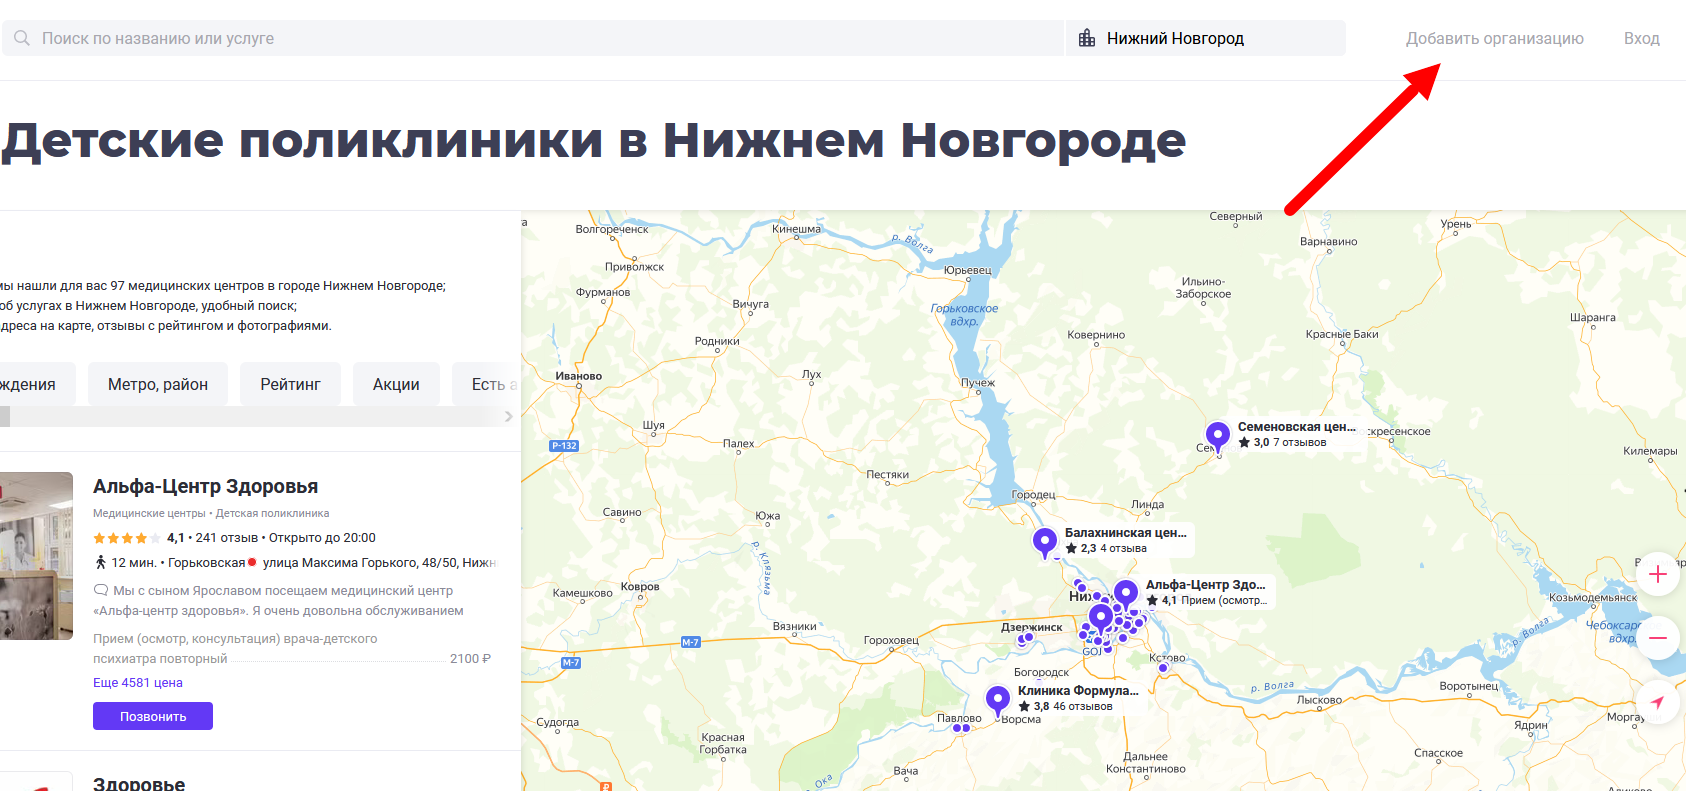Click the Балахнинская map label card
1686x791 pixels.
[x=1126, y=540]
